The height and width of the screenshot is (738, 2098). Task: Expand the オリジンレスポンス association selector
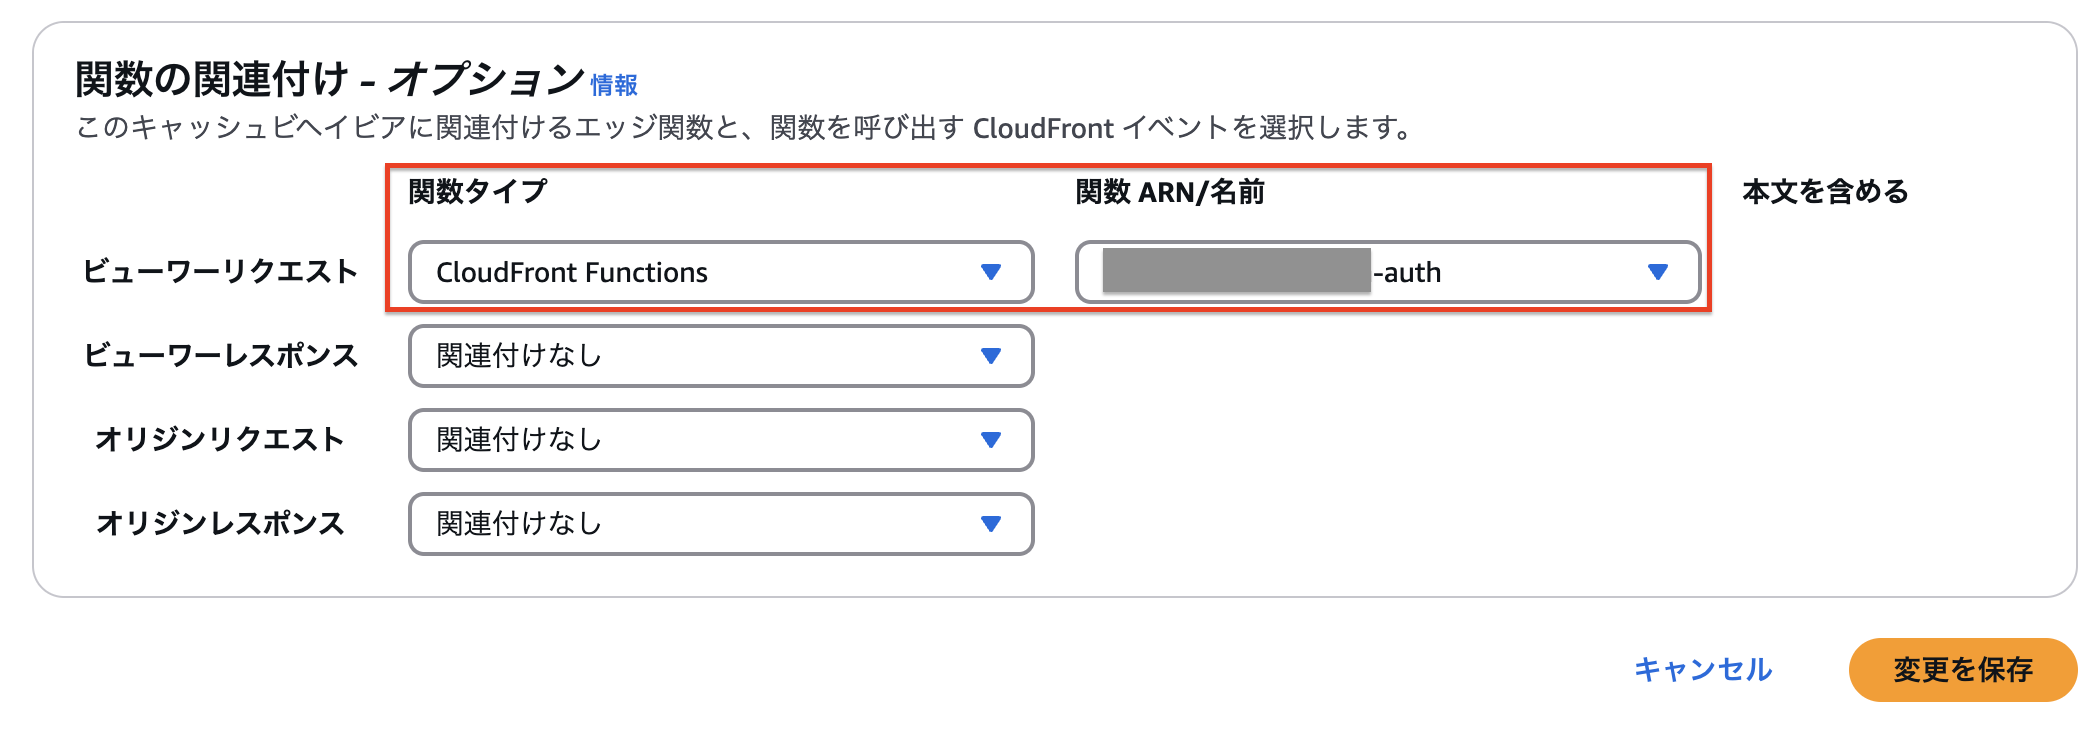(718, 524)
